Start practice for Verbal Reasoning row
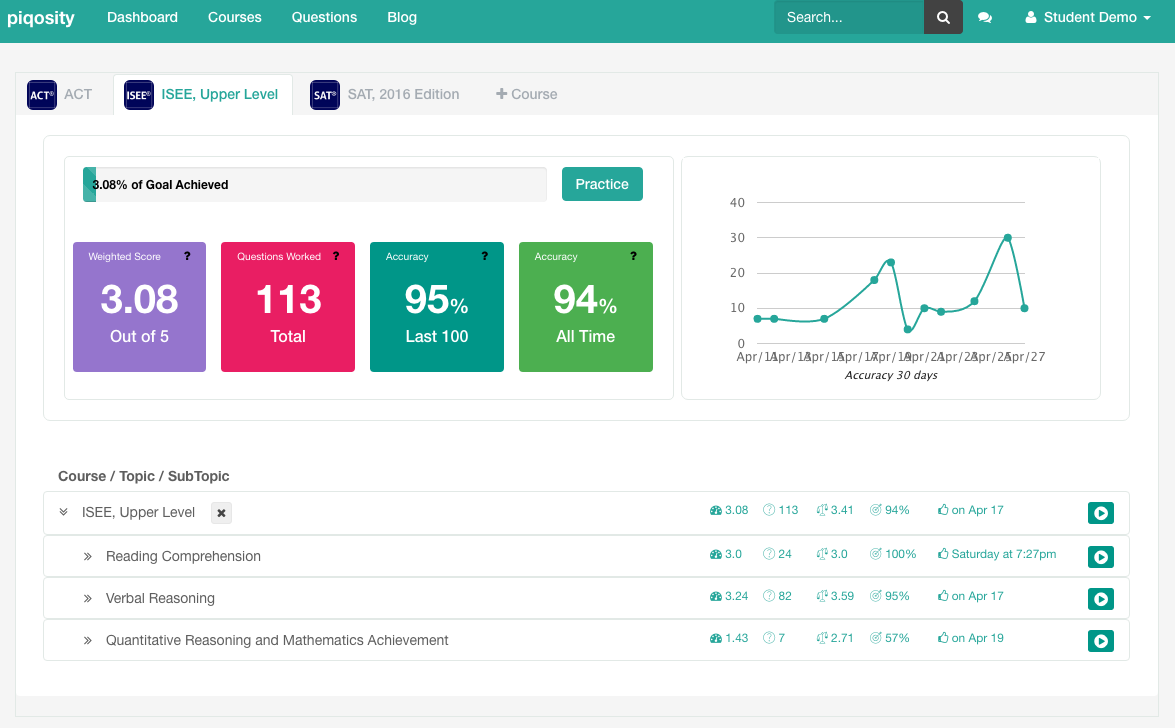Image resolution: width=1175 pixels, height=728 pixels. point(1101,599)
